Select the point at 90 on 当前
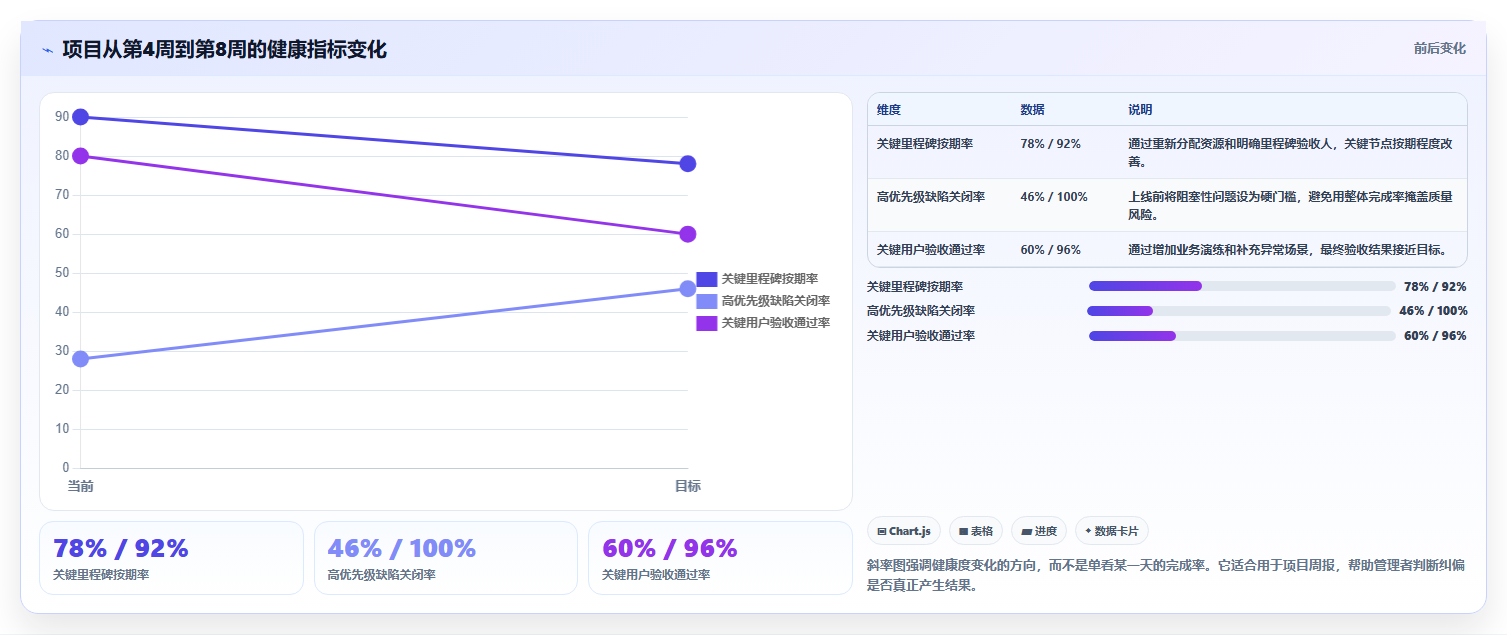Image resolution: width=1507 pixels, height=635 pixels. tap(81, 117)
